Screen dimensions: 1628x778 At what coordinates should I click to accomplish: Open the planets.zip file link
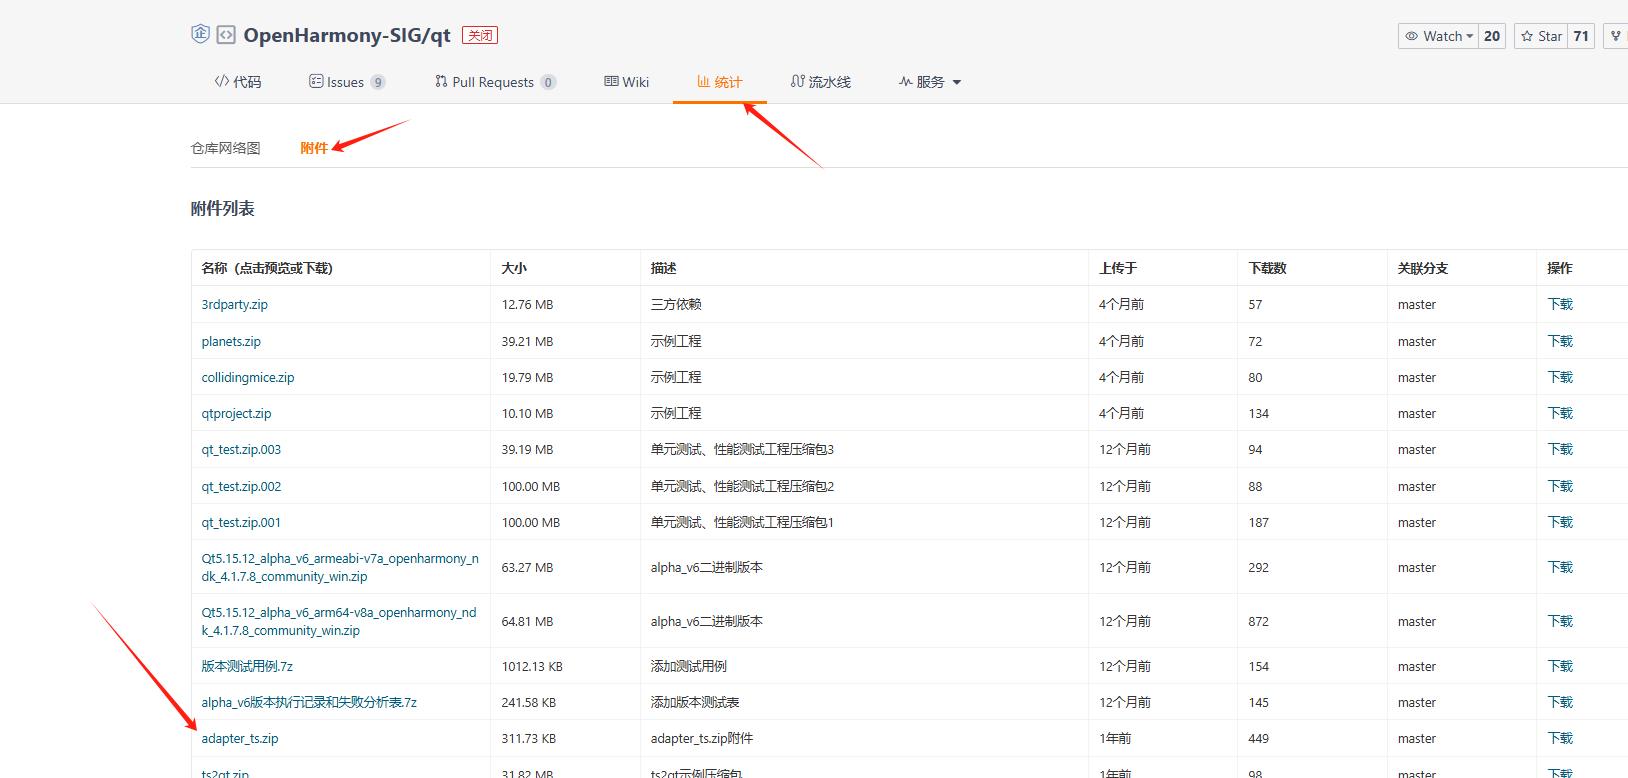click(231, 341)
